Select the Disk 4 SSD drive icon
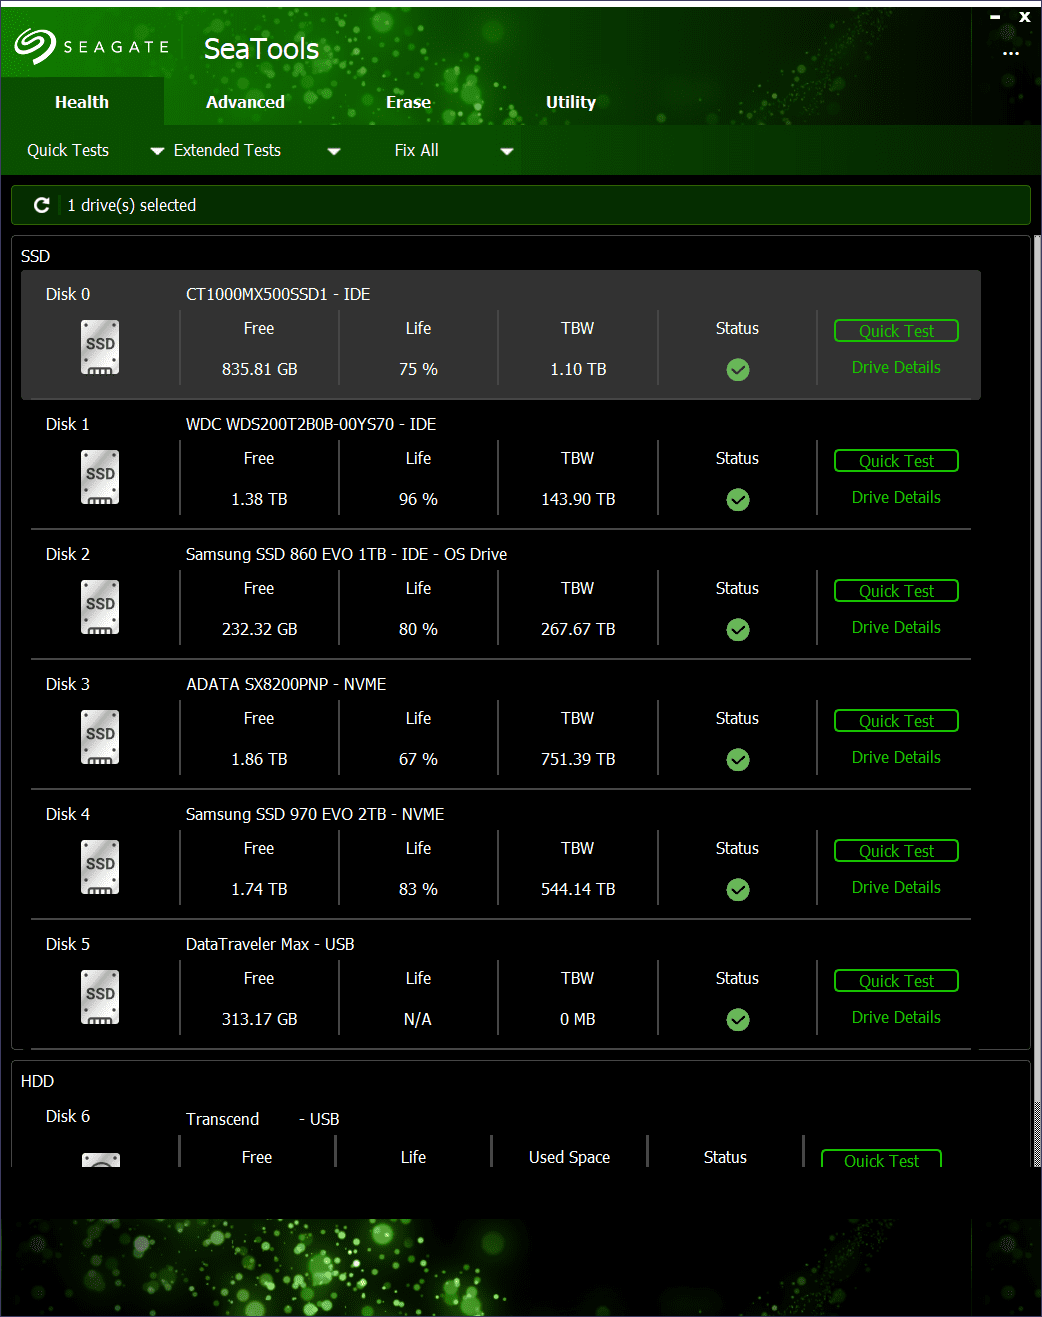Image resolution: width=1042 pixels, height=1317 pixels. point(100,867)
